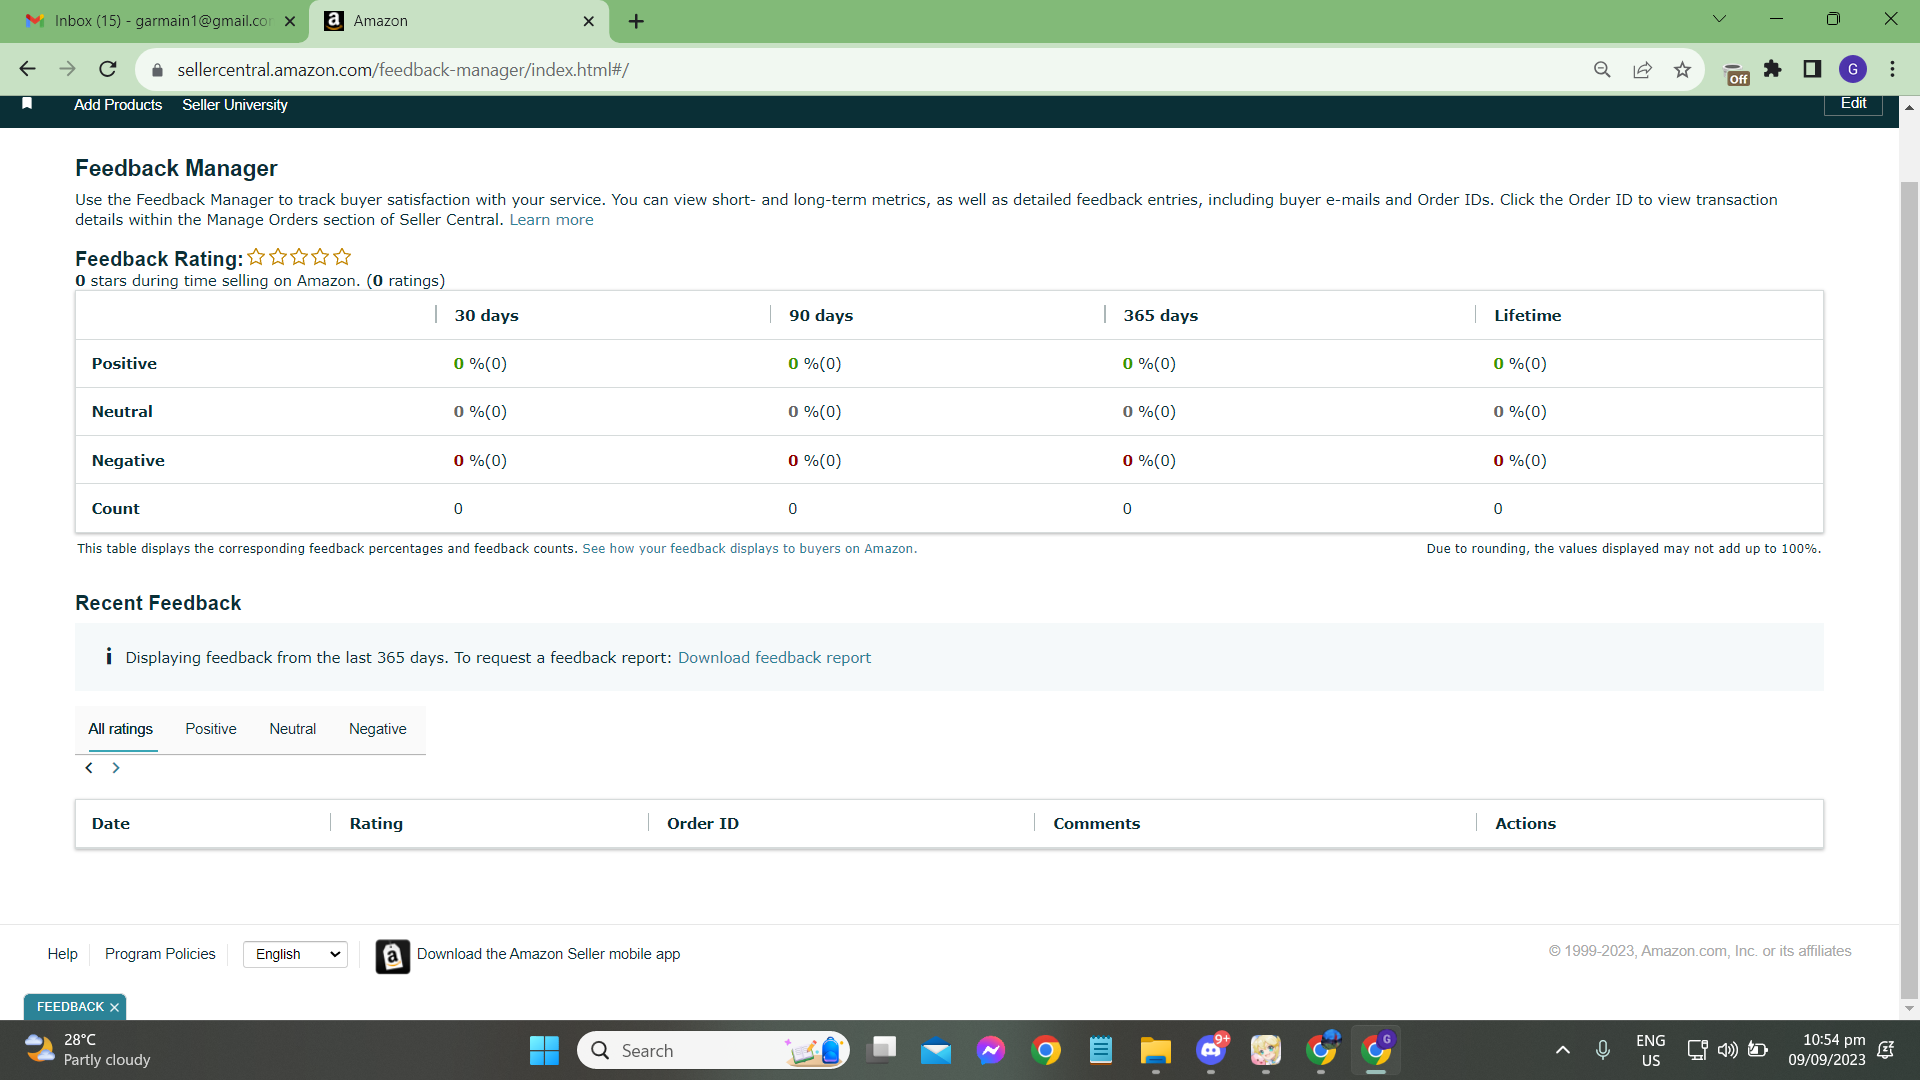Open Program Policies in footer
The width and height of the screenshot is (1920, 1080).
tap(160, 954)
